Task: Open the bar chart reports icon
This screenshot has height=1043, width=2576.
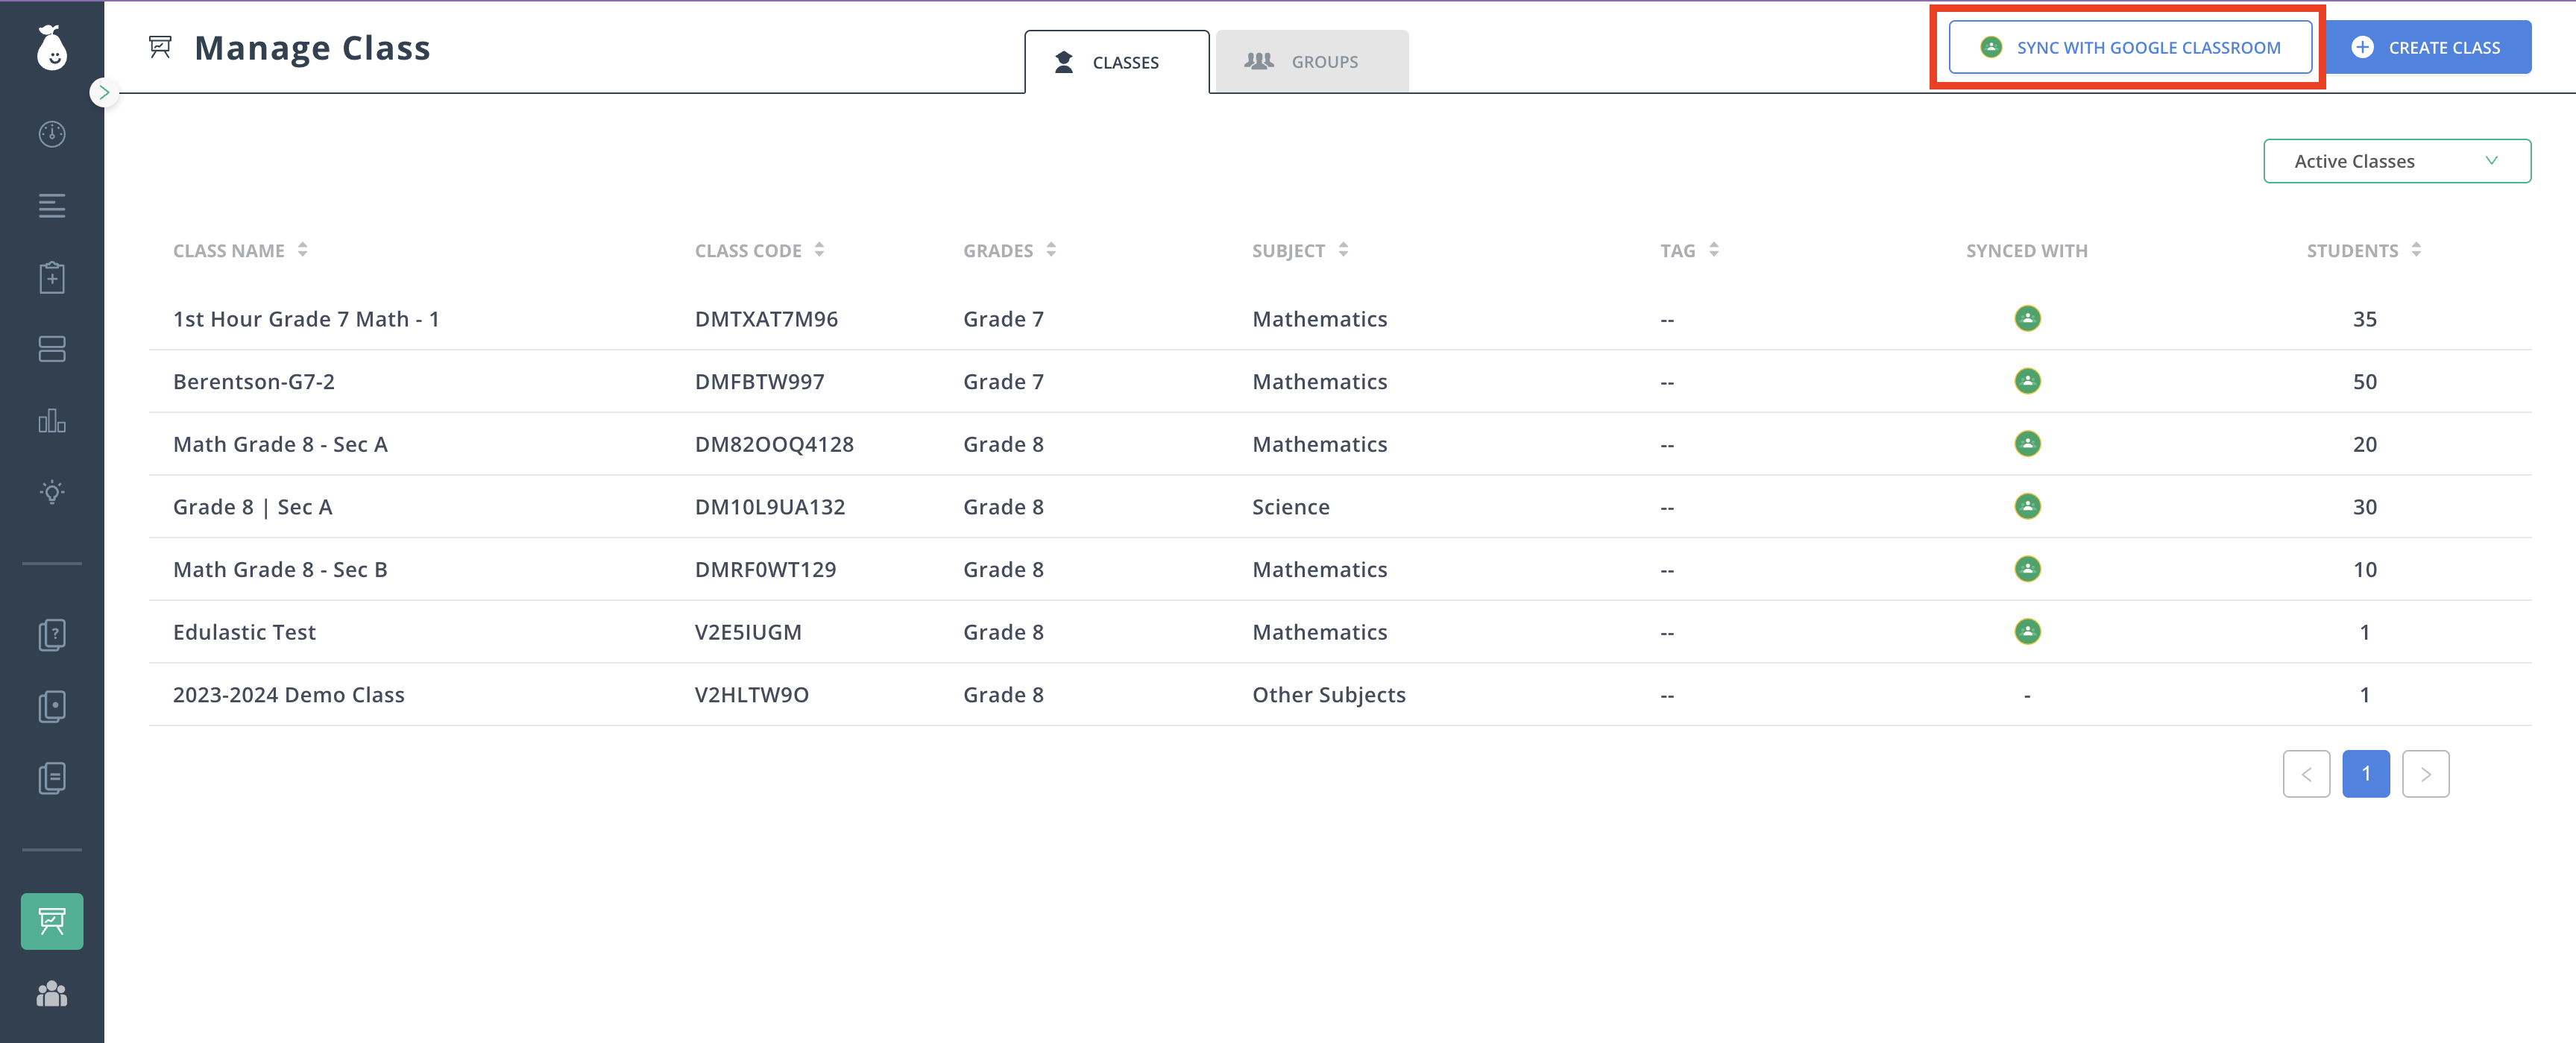Action: (52, 421)
